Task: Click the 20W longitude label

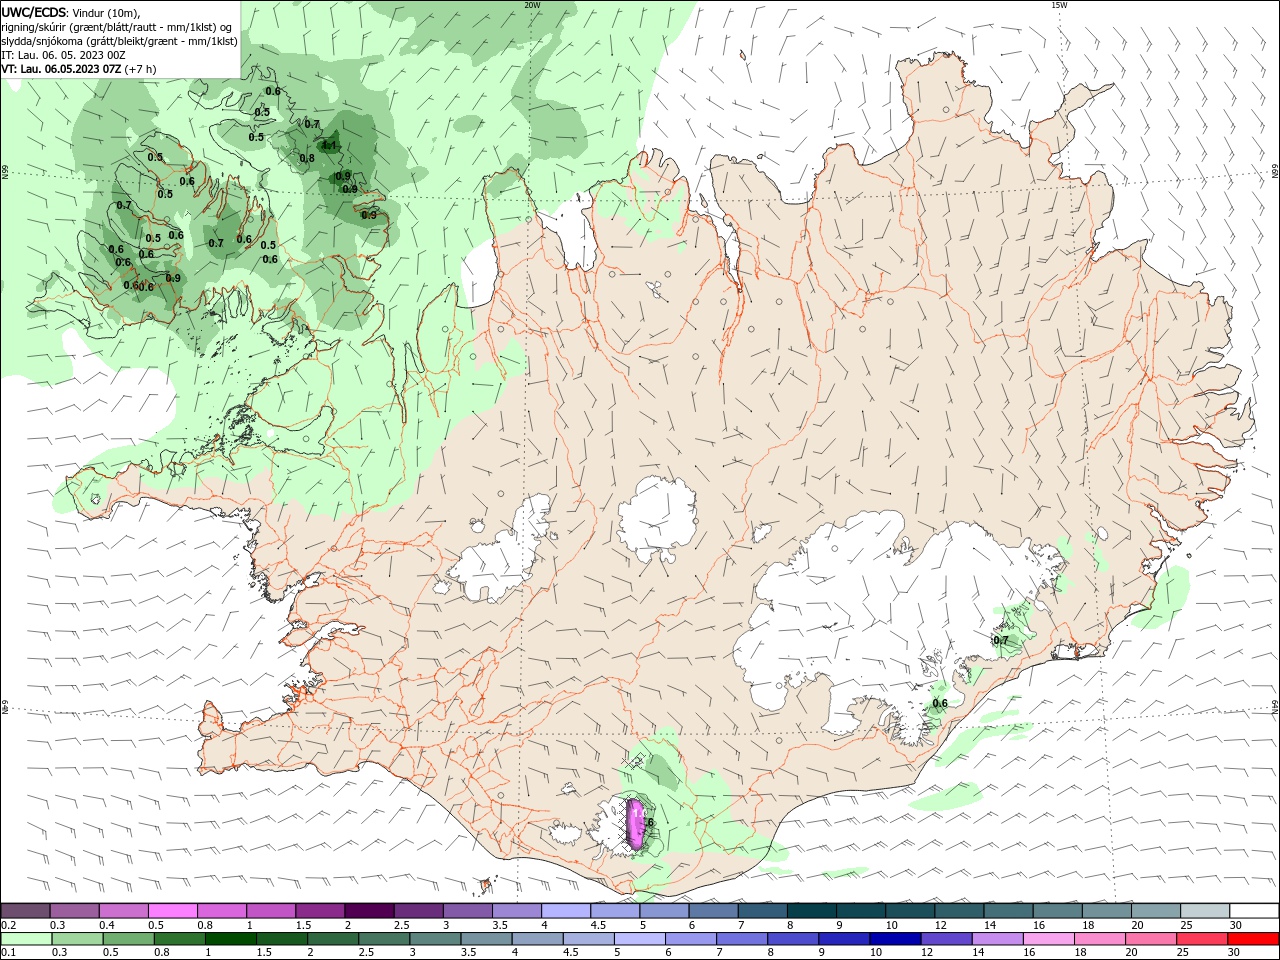Action: (x=532, y=5)
